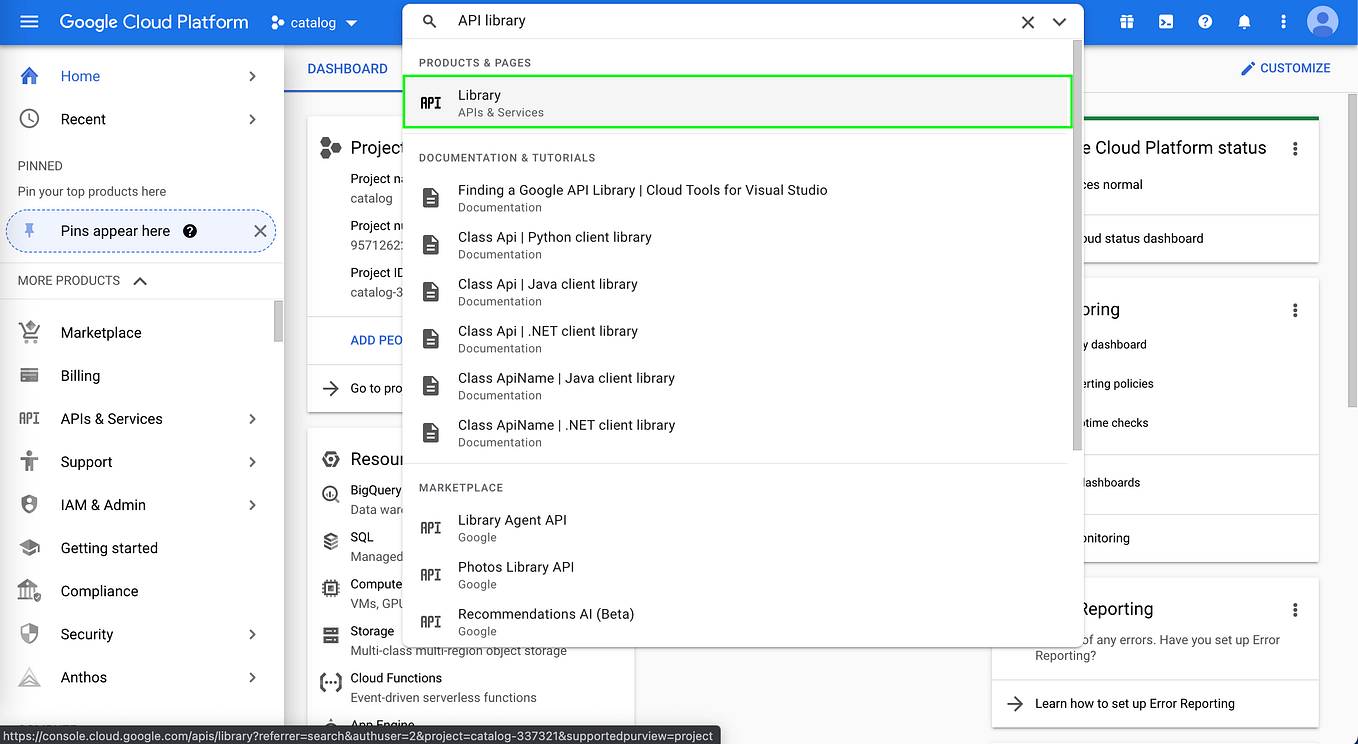Open the catalog project selector dropdown
Screen dimensions: 1358x744
pos(314,21)
